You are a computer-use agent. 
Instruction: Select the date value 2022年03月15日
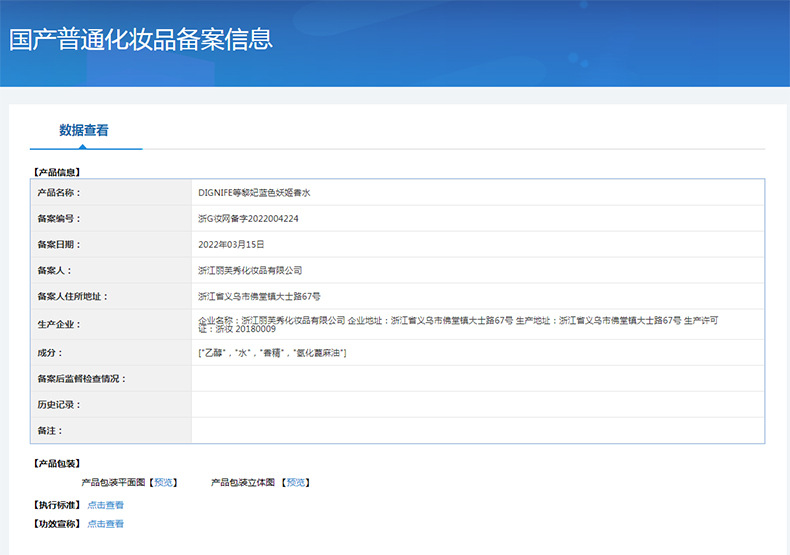tap(231, 244)
